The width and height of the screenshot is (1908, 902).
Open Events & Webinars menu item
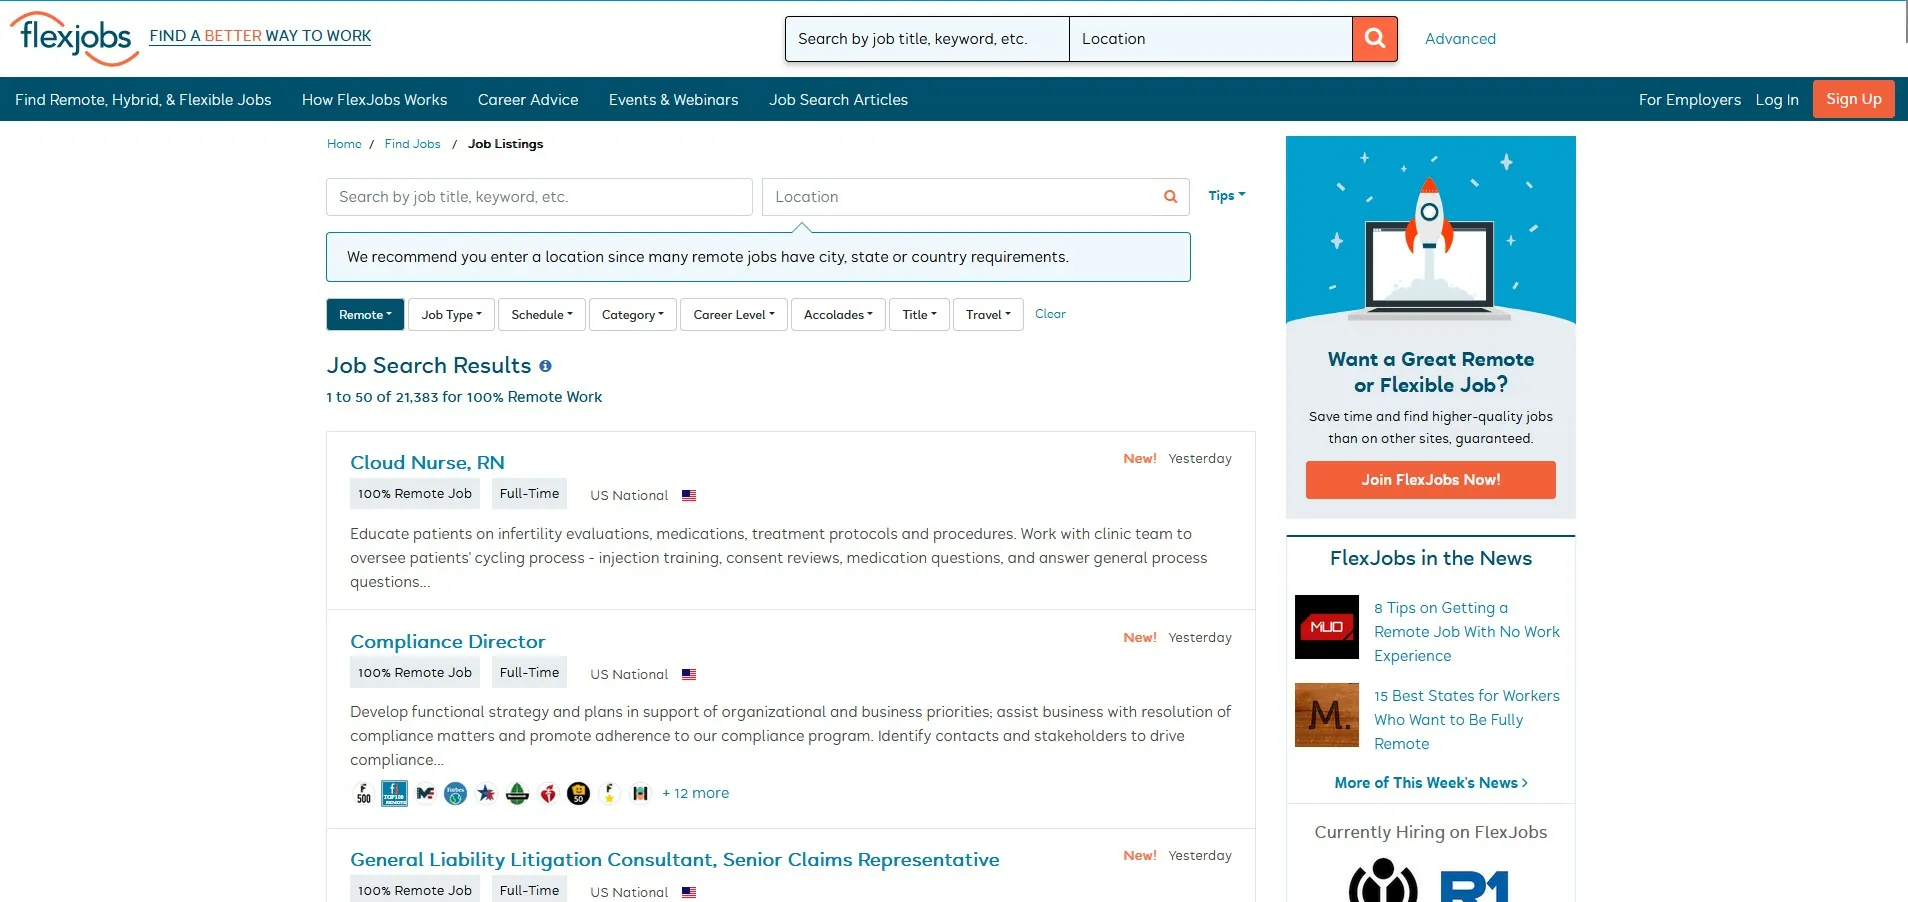click(x=674, y=100)
